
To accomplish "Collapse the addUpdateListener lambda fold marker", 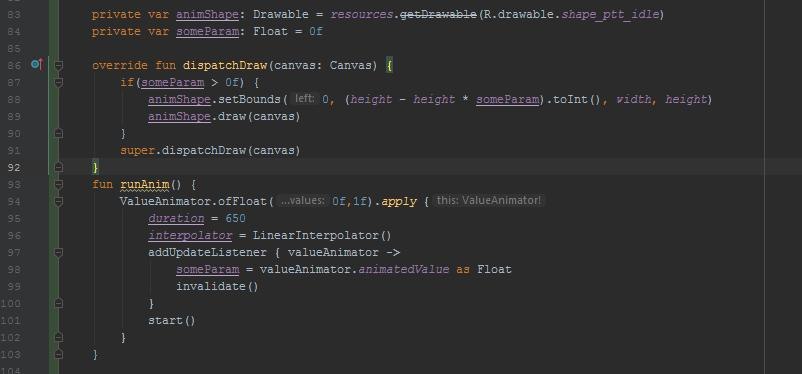I will point(58,252).
